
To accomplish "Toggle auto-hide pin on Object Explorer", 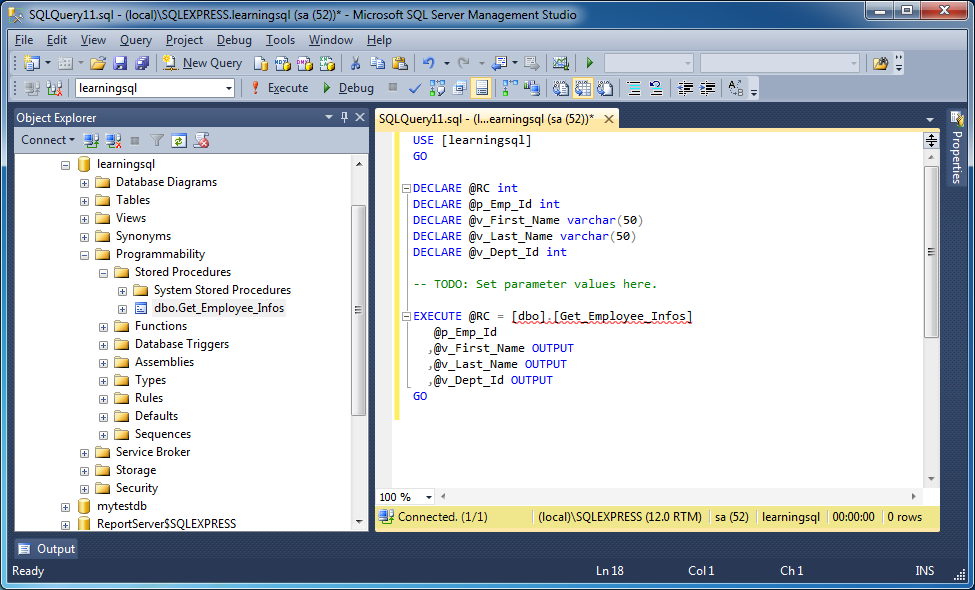I will [344, 117].
